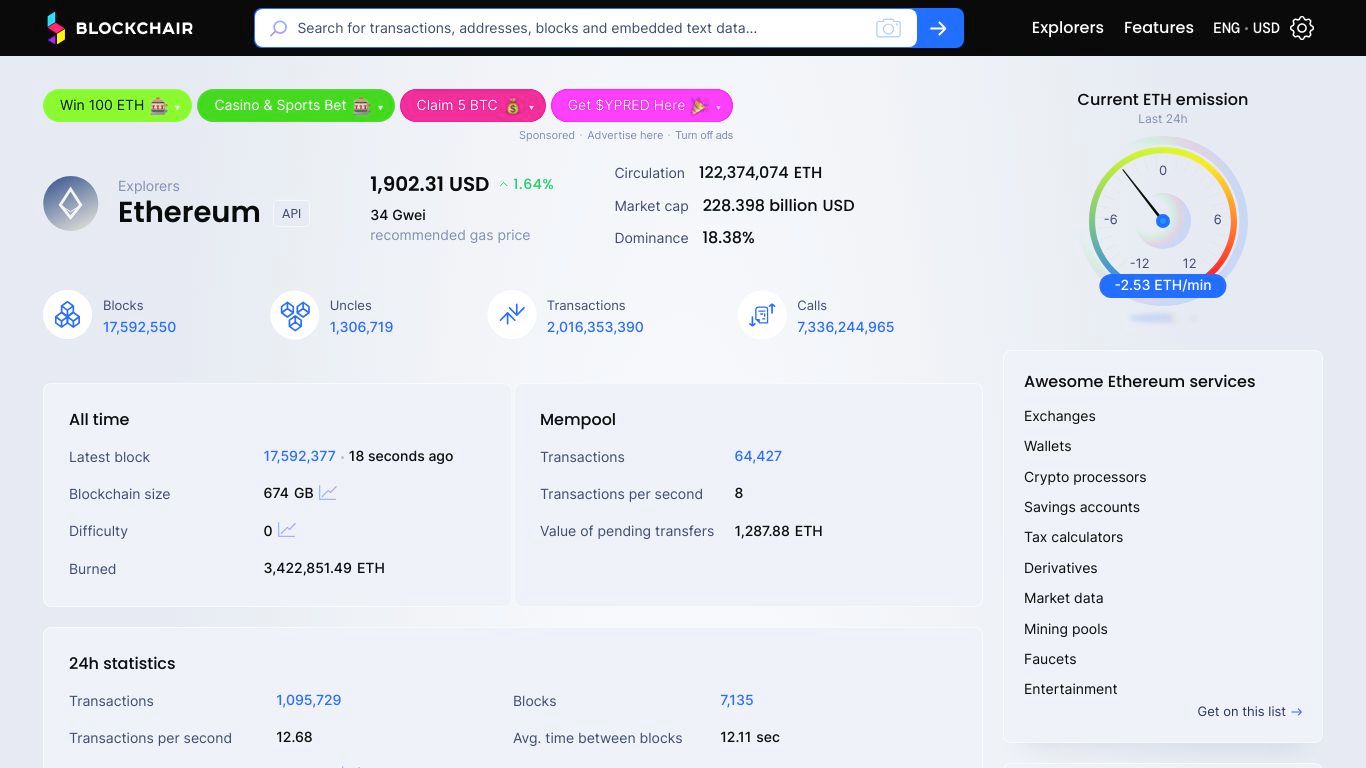Click Circulation value 122,374,074 ETH
Viewport: 1366px width, 768px height.
tap(760, 172)
